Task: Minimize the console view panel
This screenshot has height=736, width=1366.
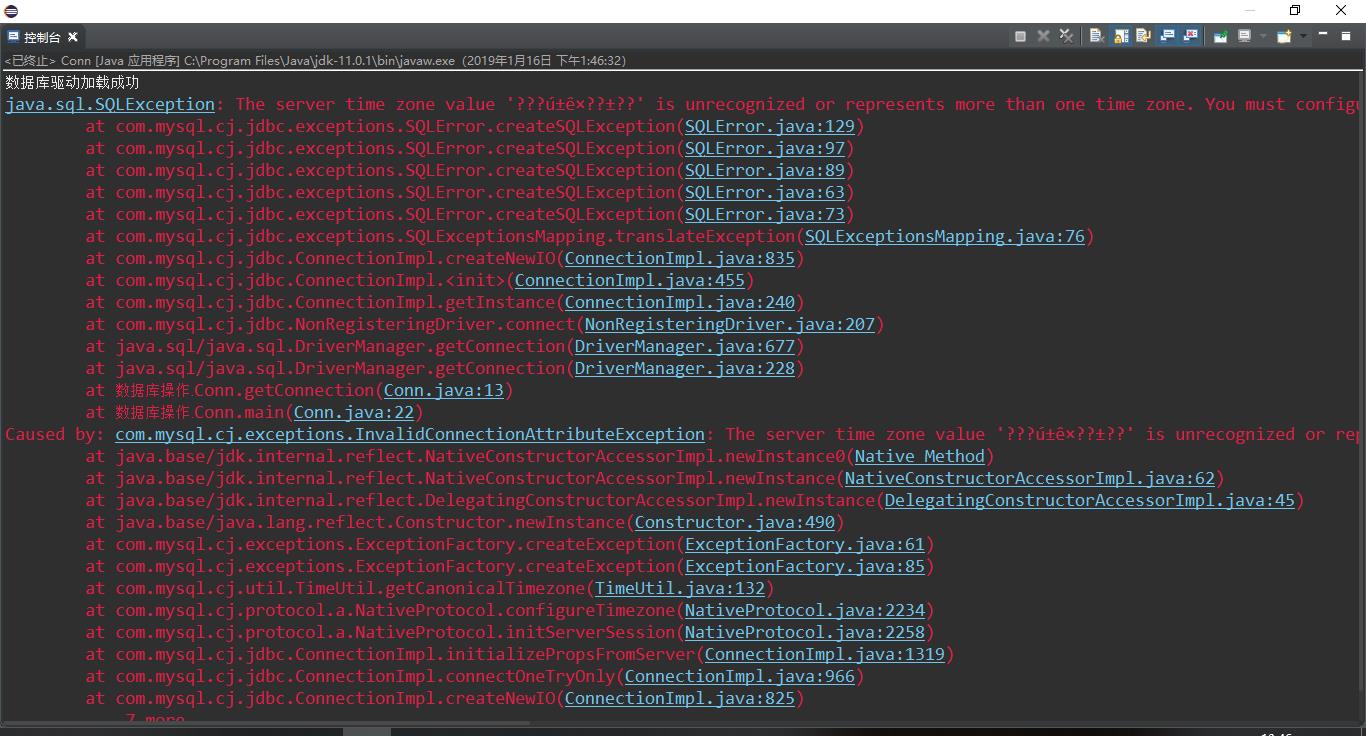Action: tap(1323, 34)
